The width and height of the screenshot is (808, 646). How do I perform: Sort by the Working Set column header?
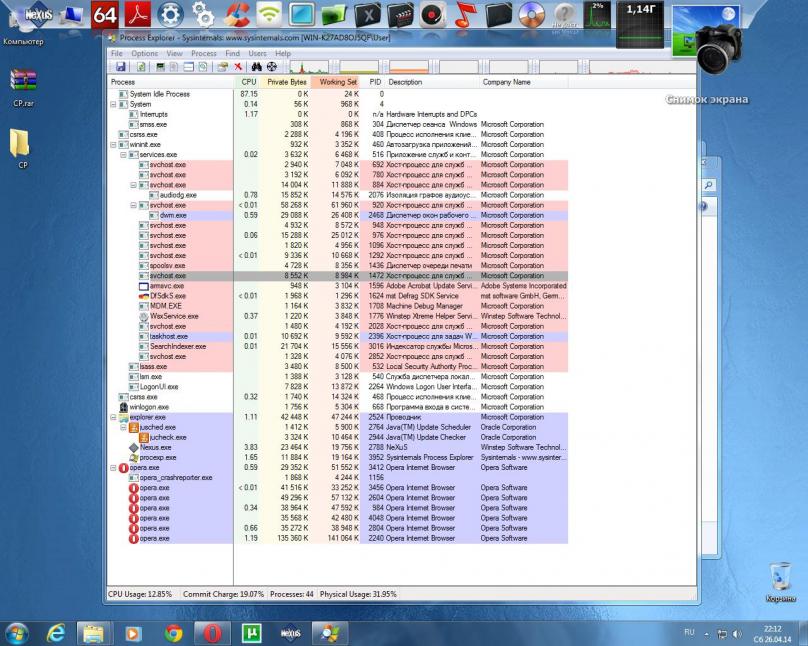click(335, 82)
